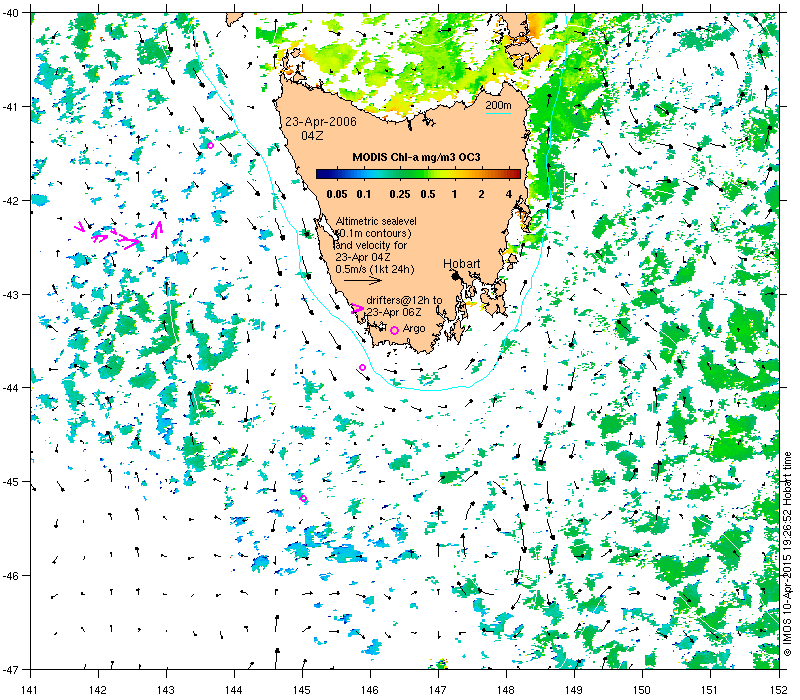Screen dimensions: 800x700
Task: Click the '200m' depth contour label
Action: (498, 106)
